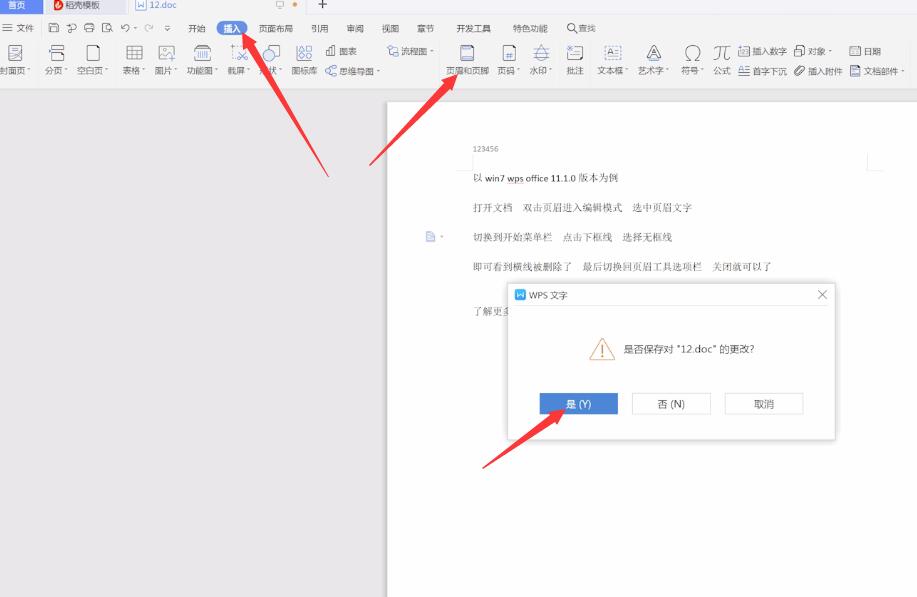The width and height of the screenshot is (917, 597).
Task: Insert an equation (公式)
Action: click(722, 60)
